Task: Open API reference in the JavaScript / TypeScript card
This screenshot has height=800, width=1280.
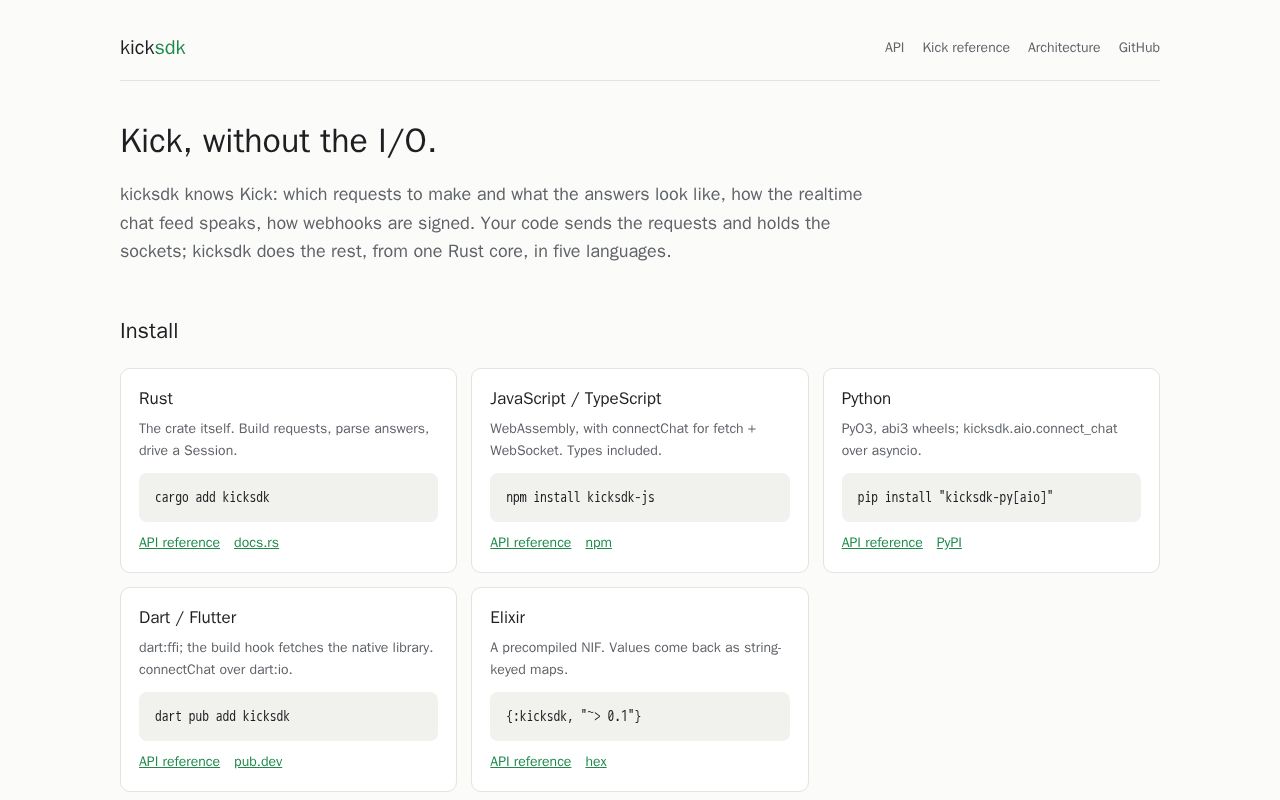Action: 530,543
